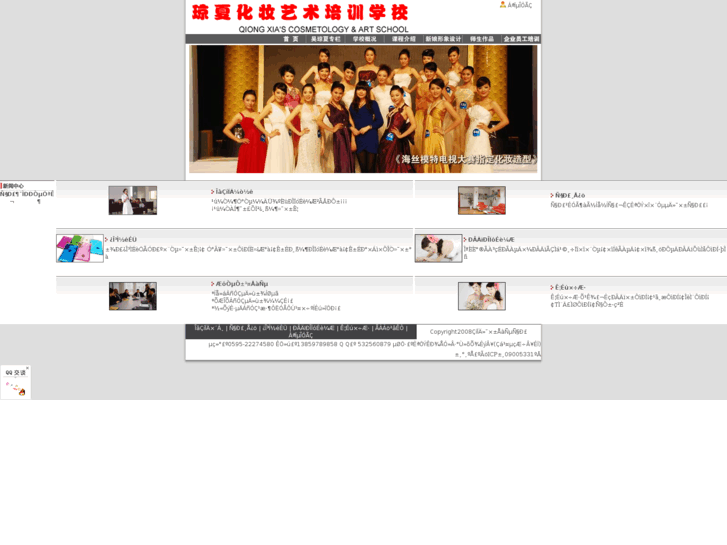Open the heading link next to meeting photo
Image resolution: width=727 pixels, height=545 pixels.
click(242, 283)
